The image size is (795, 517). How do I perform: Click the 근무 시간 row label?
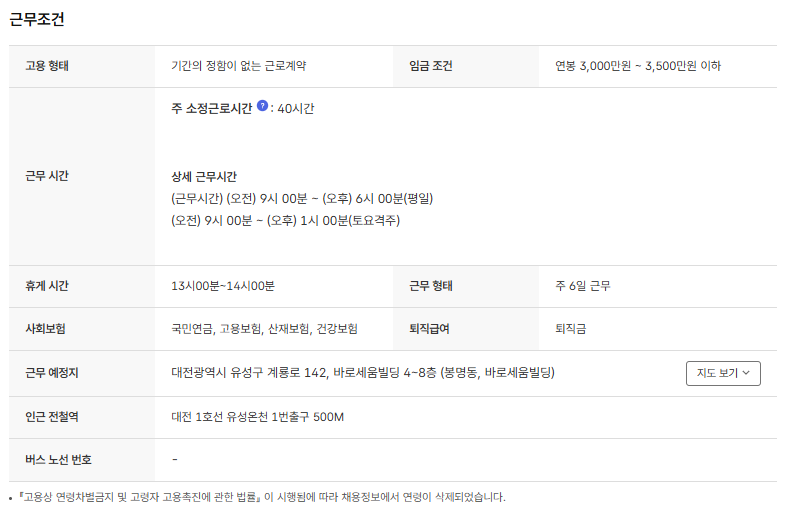click(x=47, y=176)
